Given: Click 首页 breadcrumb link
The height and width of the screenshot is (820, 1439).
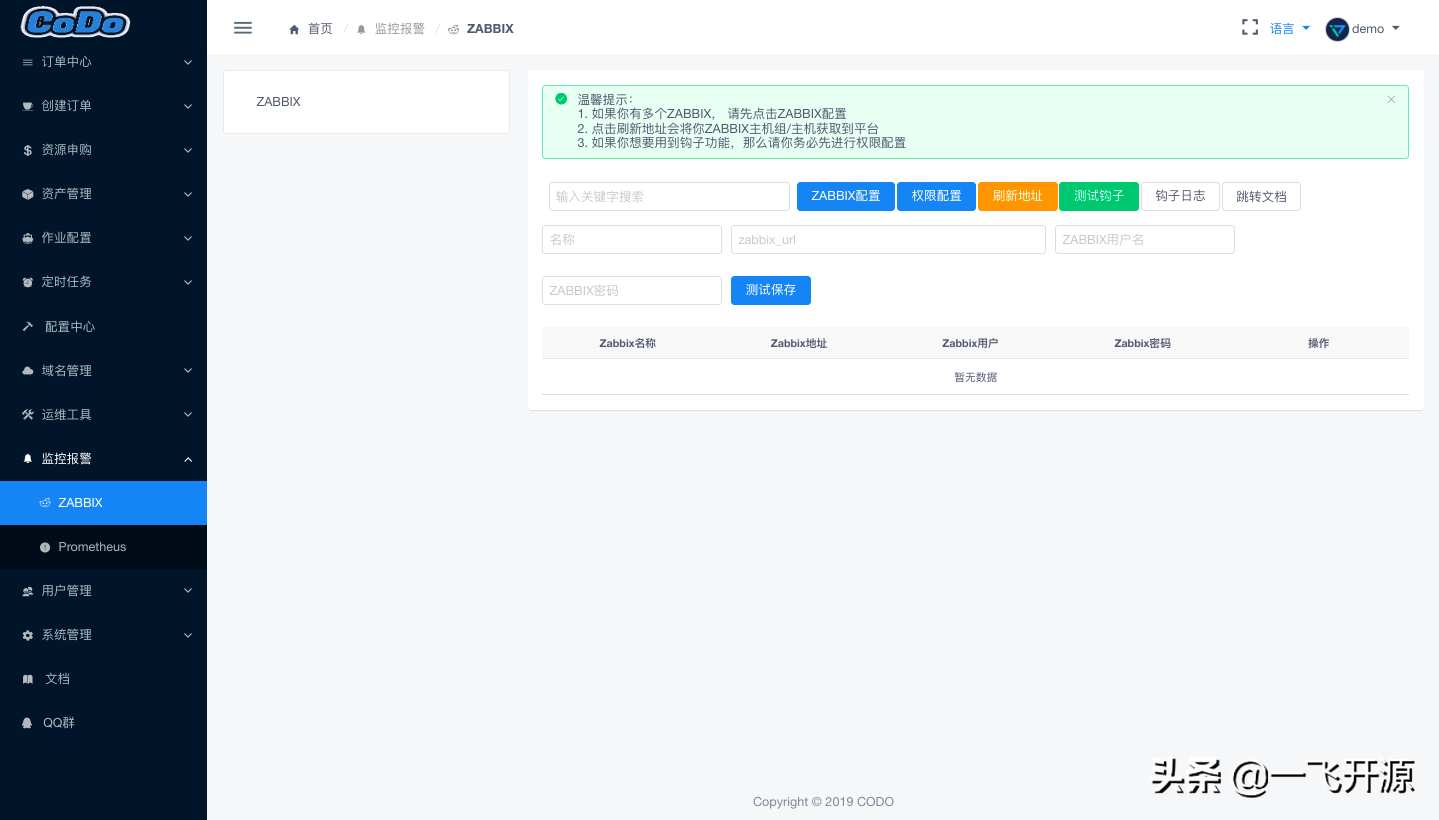Looking at the screenshot, I should 320,29.
